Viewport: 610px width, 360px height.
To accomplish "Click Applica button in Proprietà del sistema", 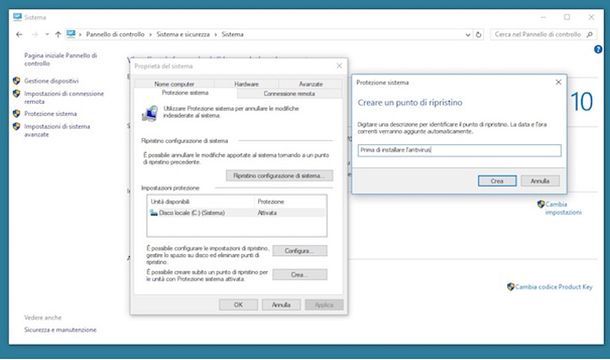I will [324, 305].
